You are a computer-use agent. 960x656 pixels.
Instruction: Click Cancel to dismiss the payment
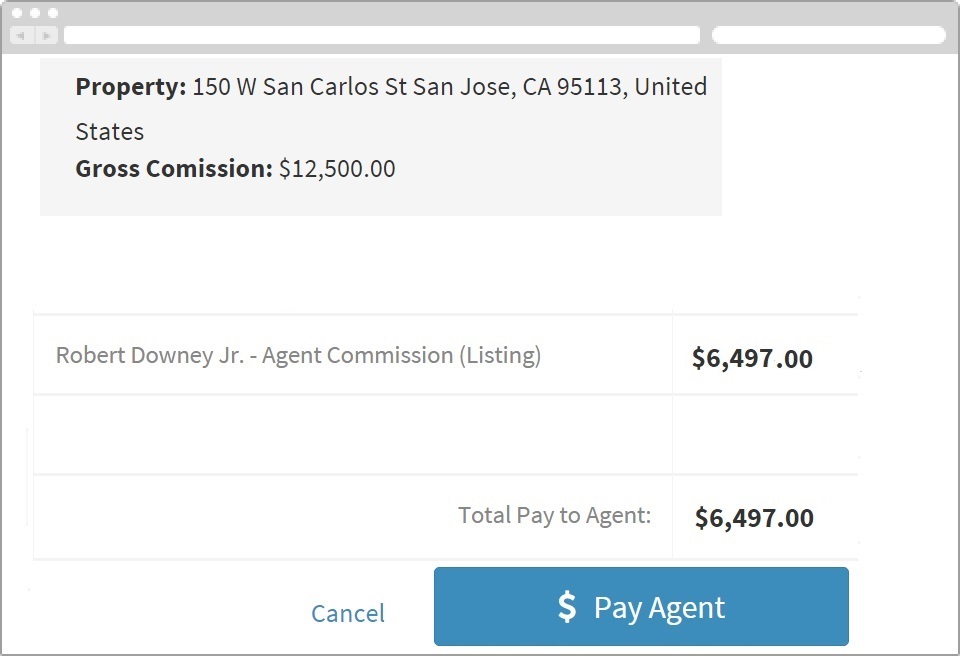(348, 613)
